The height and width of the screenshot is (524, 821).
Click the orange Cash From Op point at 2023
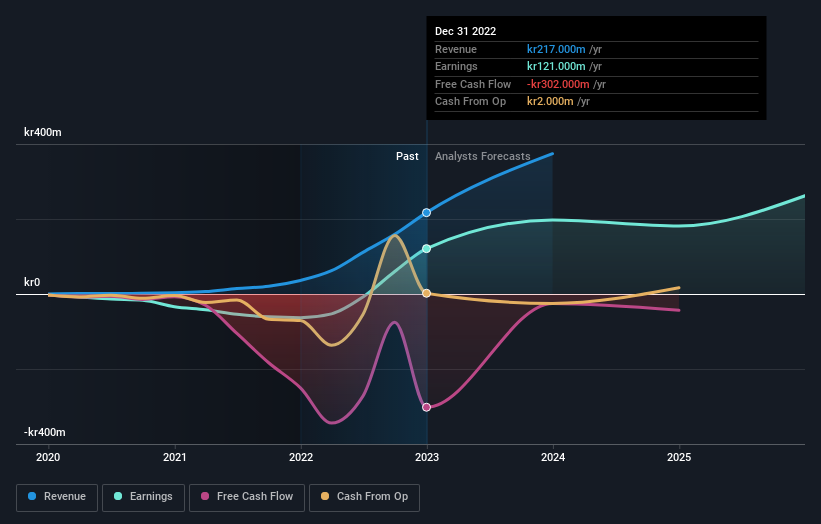pos(426,293)
